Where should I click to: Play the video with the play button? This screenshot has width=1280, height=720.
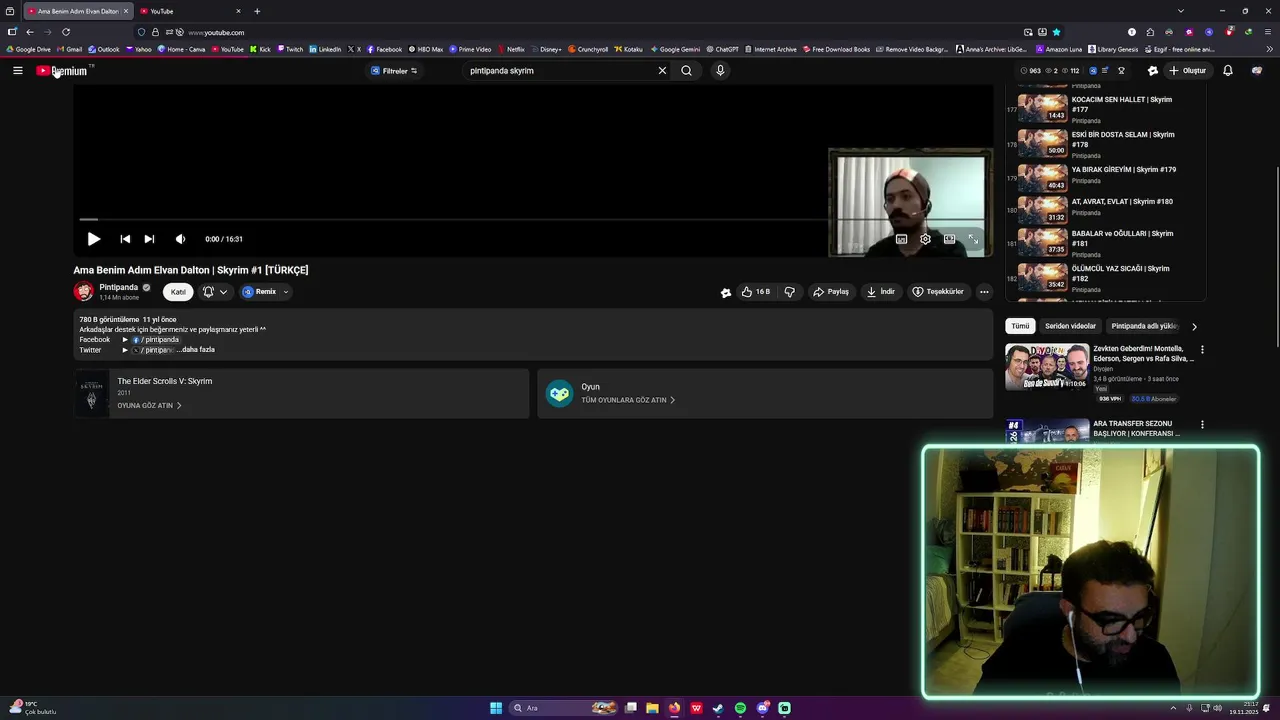(93, 239)
